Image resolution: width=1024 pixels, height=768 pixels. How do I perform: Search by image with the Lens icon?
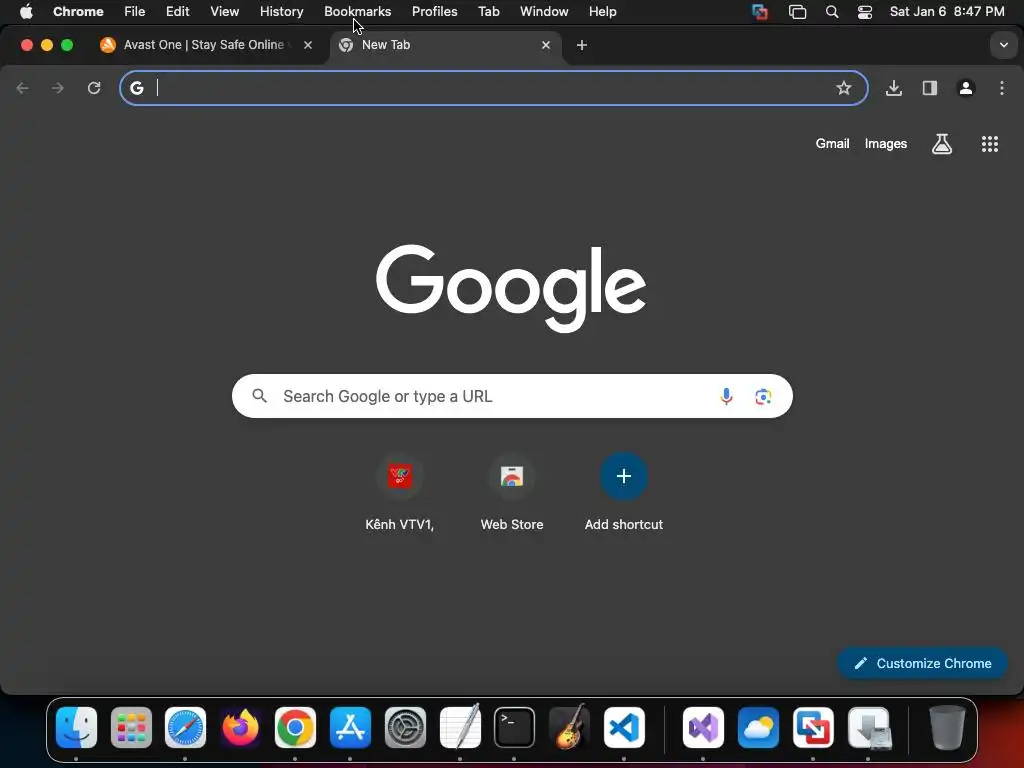[x=763, y=396]
